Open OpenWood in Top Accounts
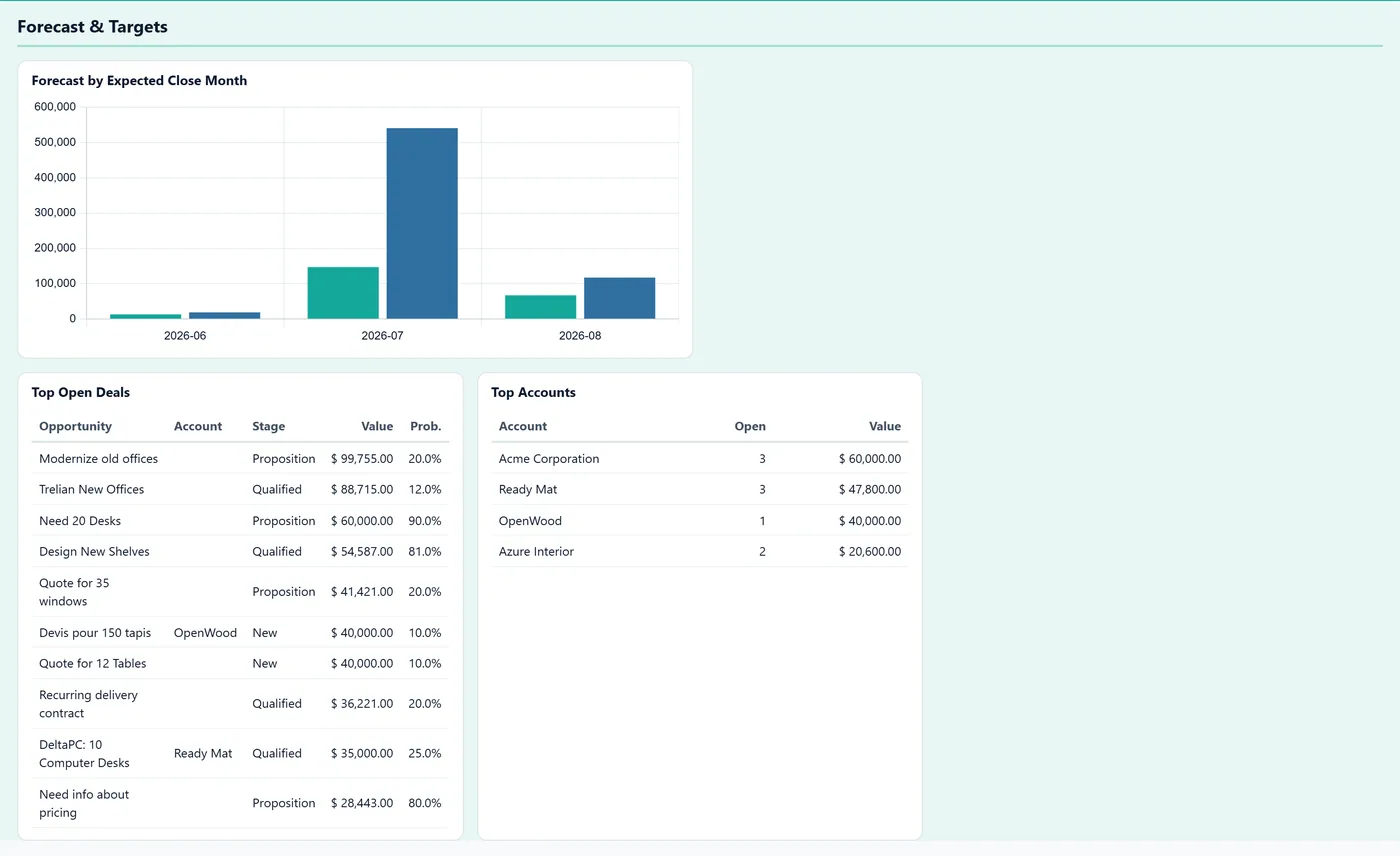 pyautogui.click(x=530, y=521)
